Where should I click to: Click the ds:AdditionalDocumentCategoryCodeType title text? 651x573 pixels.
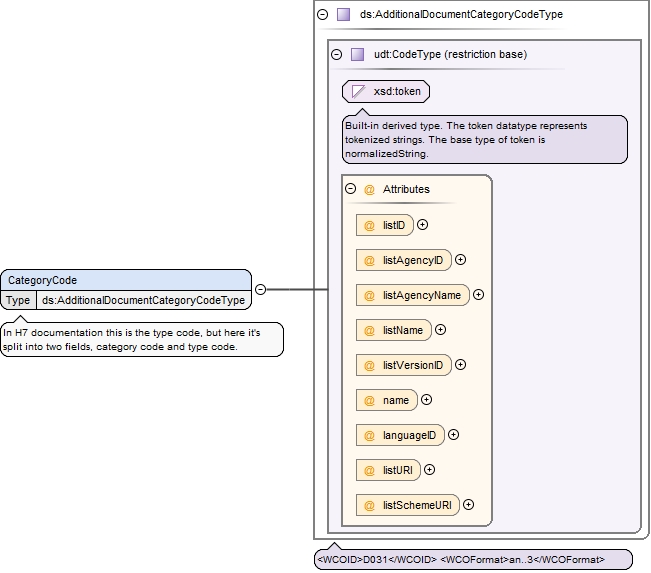[461, 15]
